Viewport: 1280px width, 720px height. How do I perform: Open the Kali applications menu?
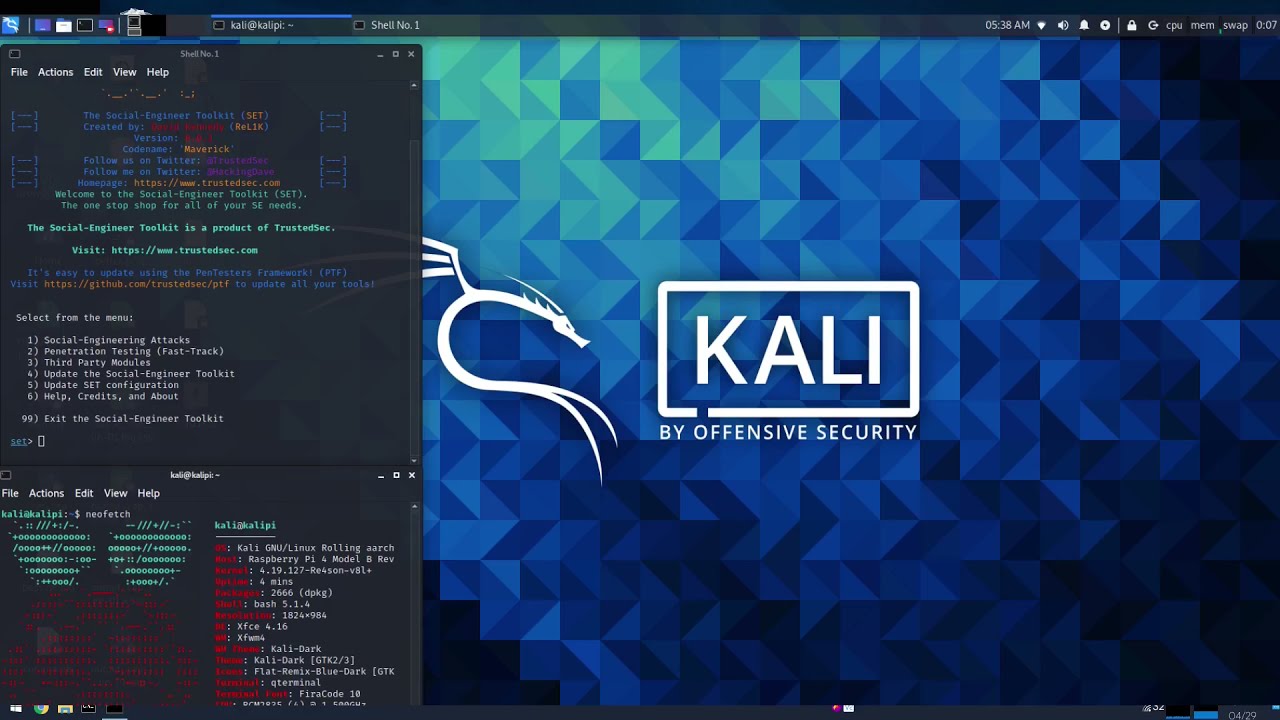[10, 25]
